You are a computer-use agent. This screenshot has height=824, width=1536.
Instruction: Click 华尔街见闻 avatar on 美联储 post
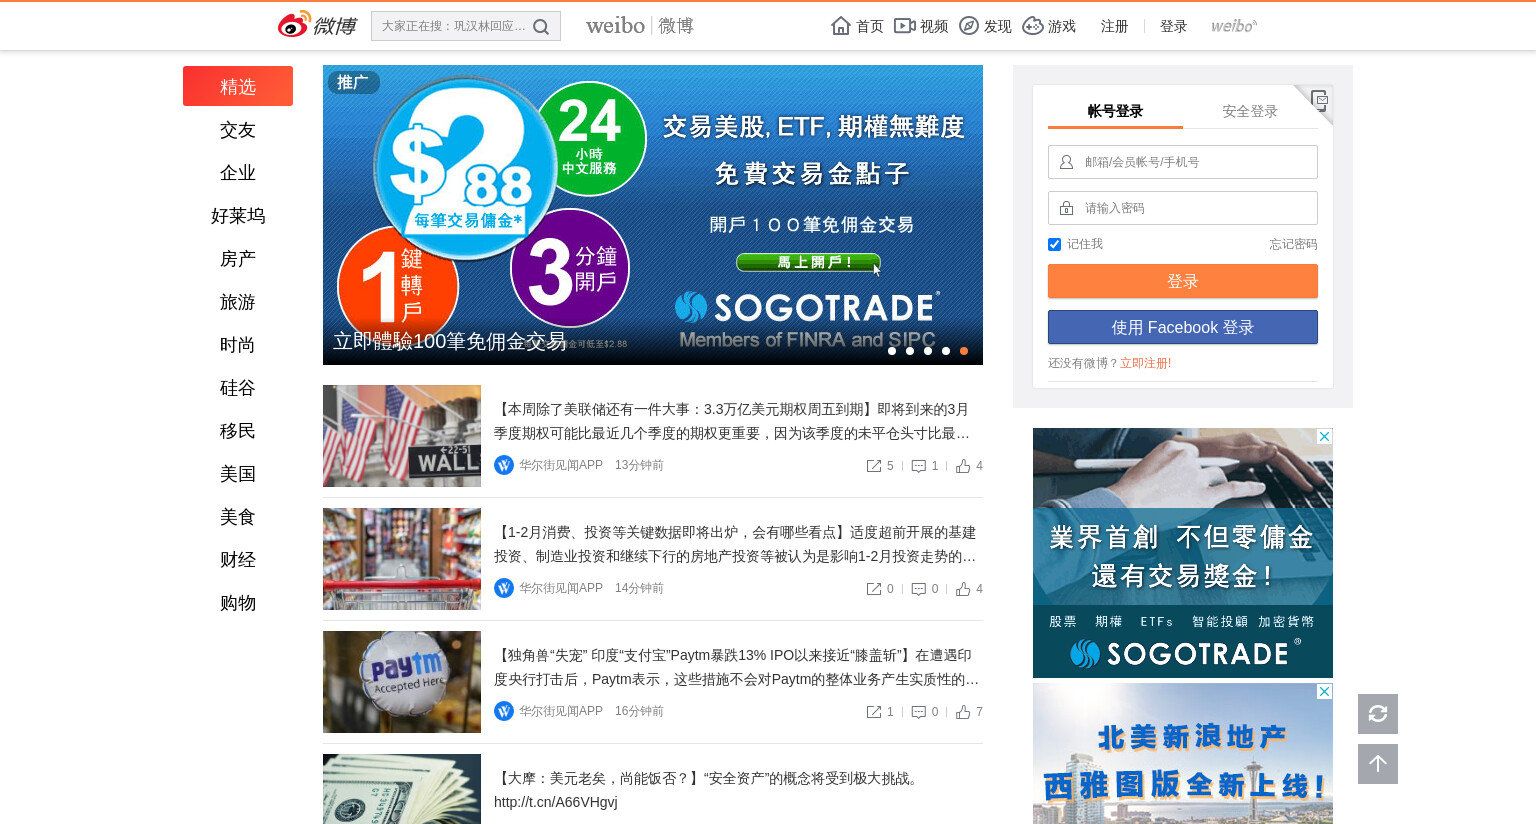click(504, 465)
